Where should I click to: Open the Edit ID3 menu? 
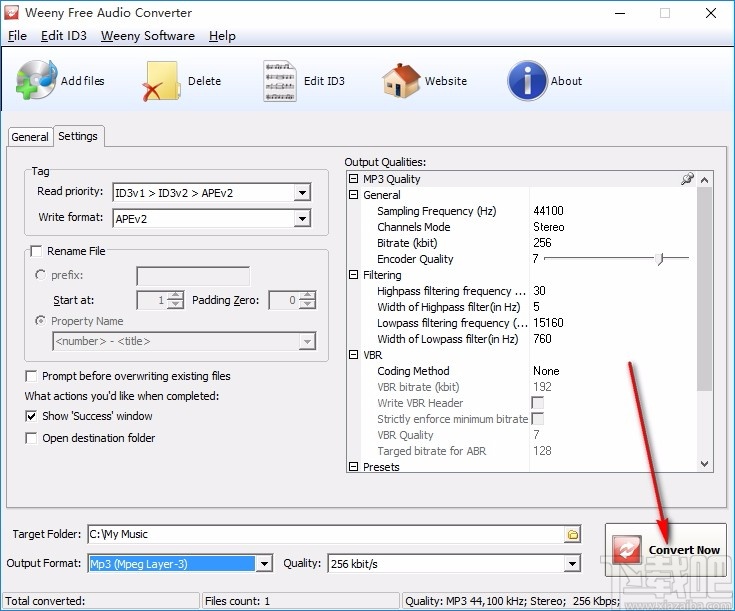point(64,36)
